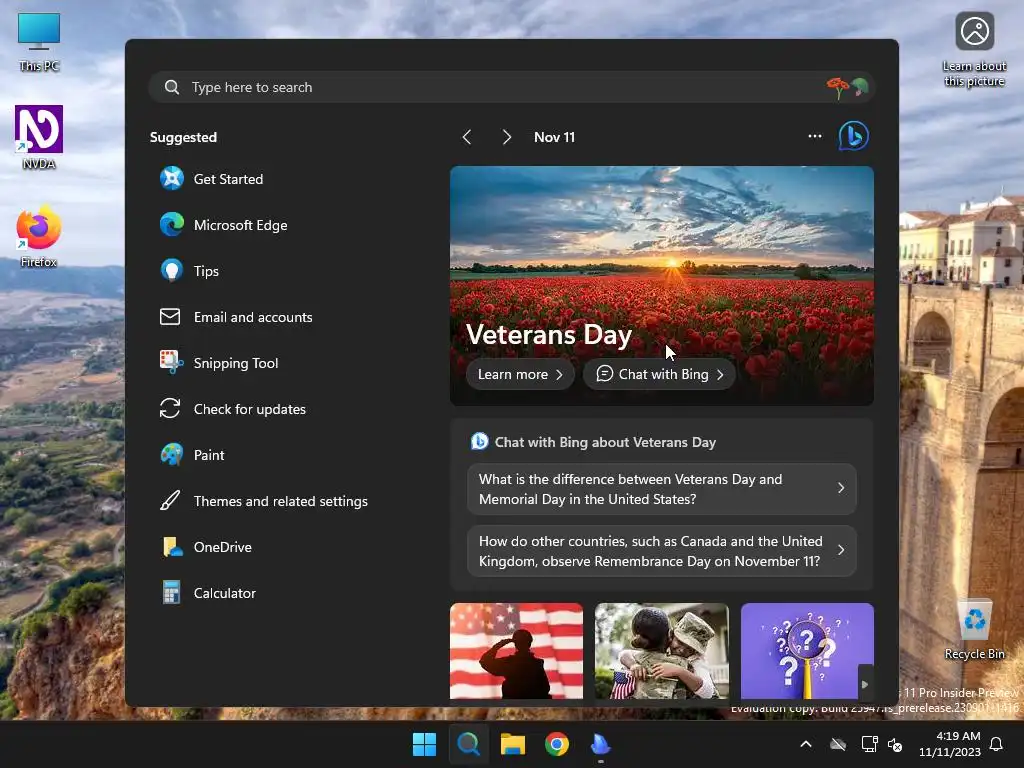Open the three-dots options menu
1024x768 pixels.
point(814,136)
